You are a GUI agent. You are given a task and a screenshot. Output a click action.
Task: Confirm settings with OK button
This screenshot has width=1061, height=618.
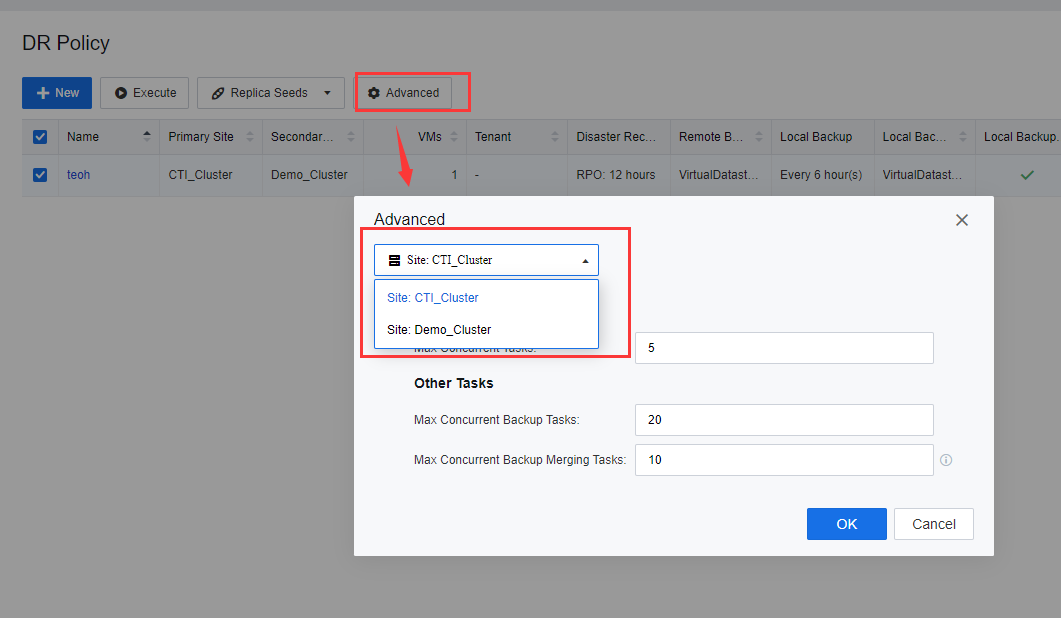pyautogui.click(x=846, y=524)
